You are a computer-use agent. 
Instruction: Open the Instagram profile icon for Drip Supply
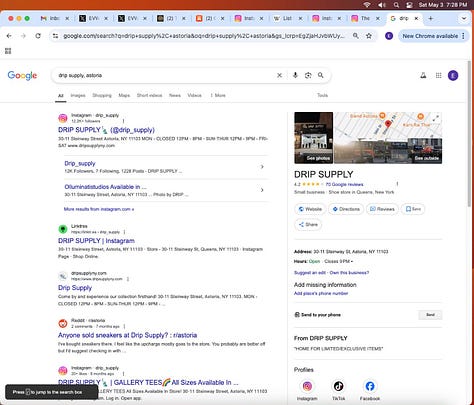click(x=307, y=386)
